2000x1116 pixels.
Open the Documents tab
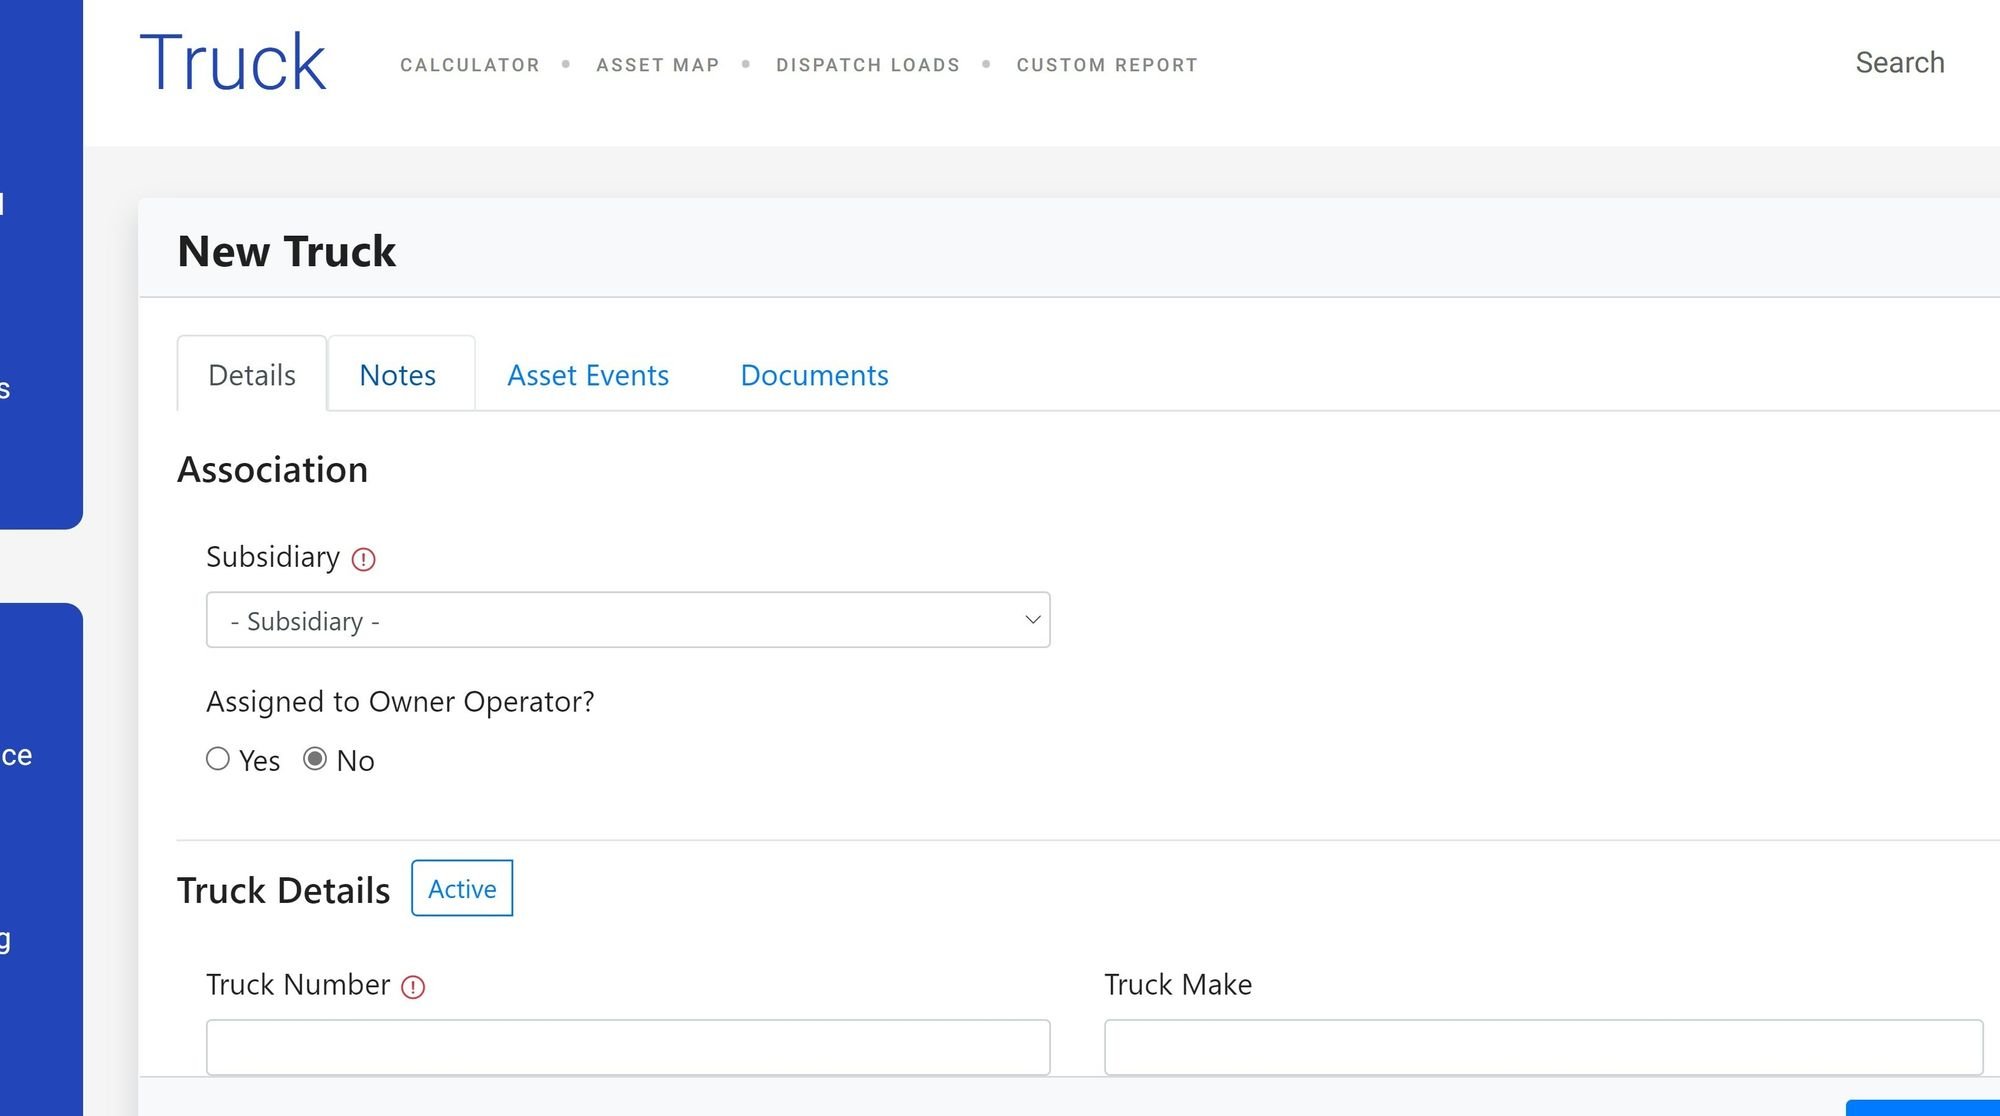click(814, 374)
